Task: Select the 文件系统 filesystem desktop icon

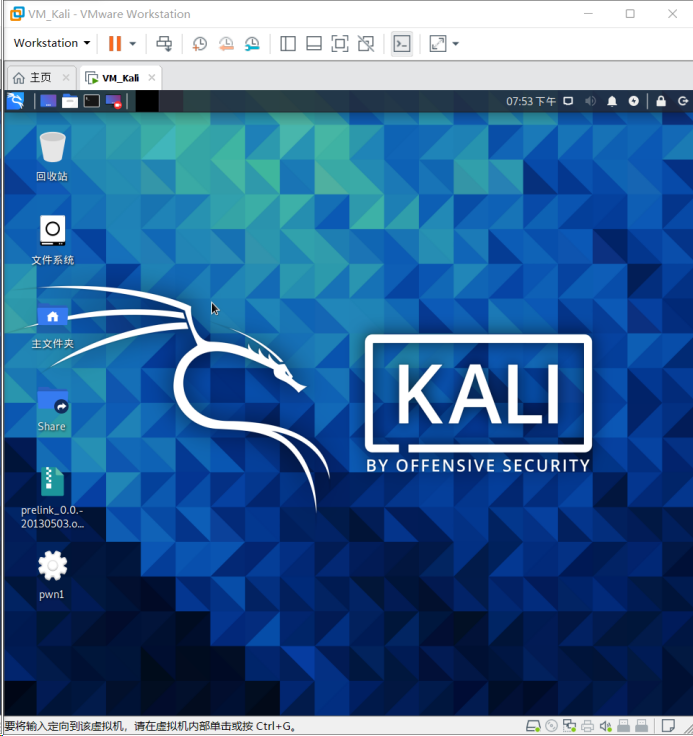Action: (x=52, y=240)
